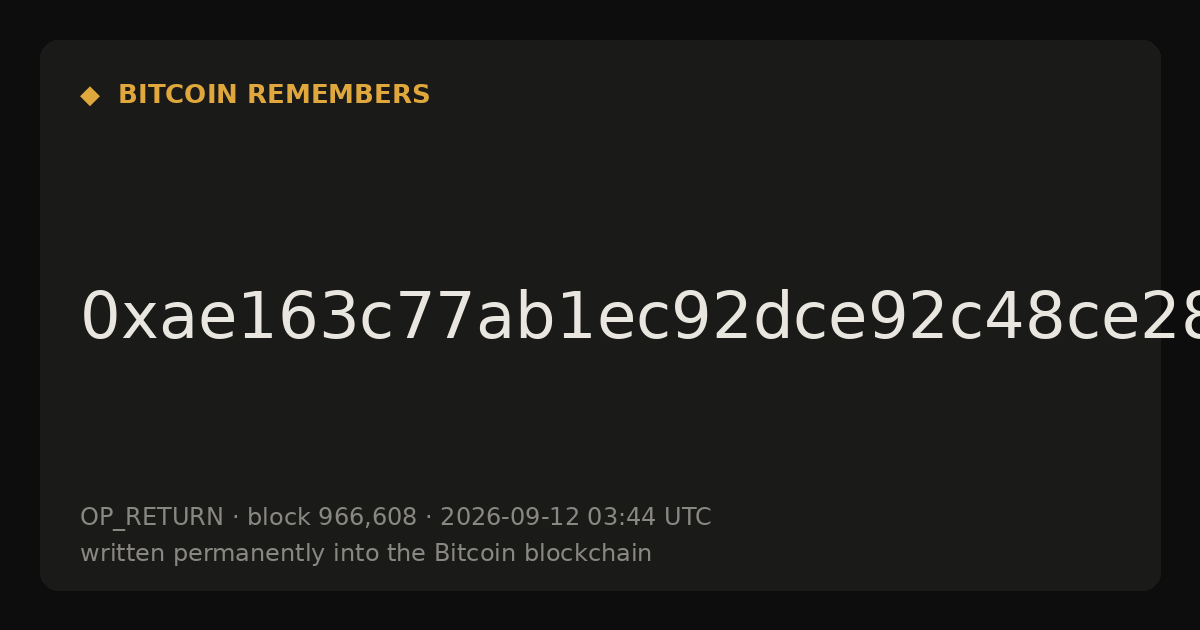1200x630 pixels.
Task: Click the block number 966,608
Action: (x=367, y=518)
